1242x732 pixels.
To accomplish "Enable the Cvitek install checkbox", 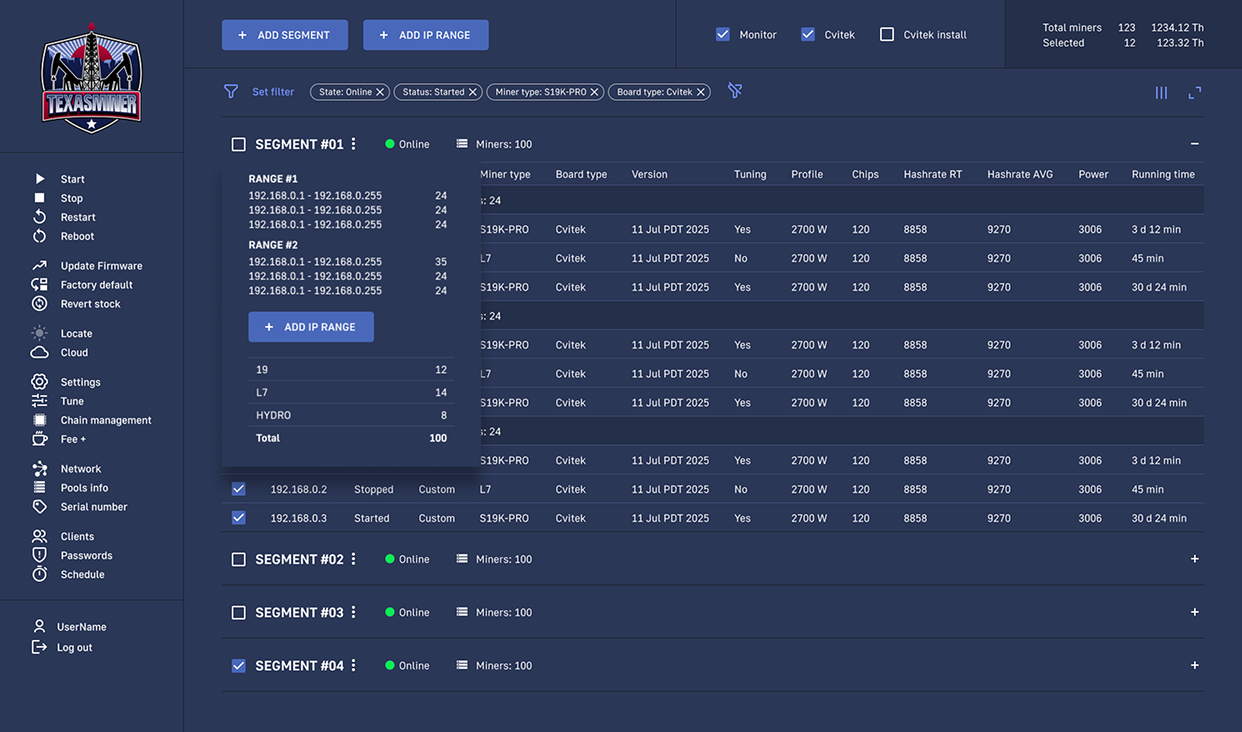I will pos(886,33).
